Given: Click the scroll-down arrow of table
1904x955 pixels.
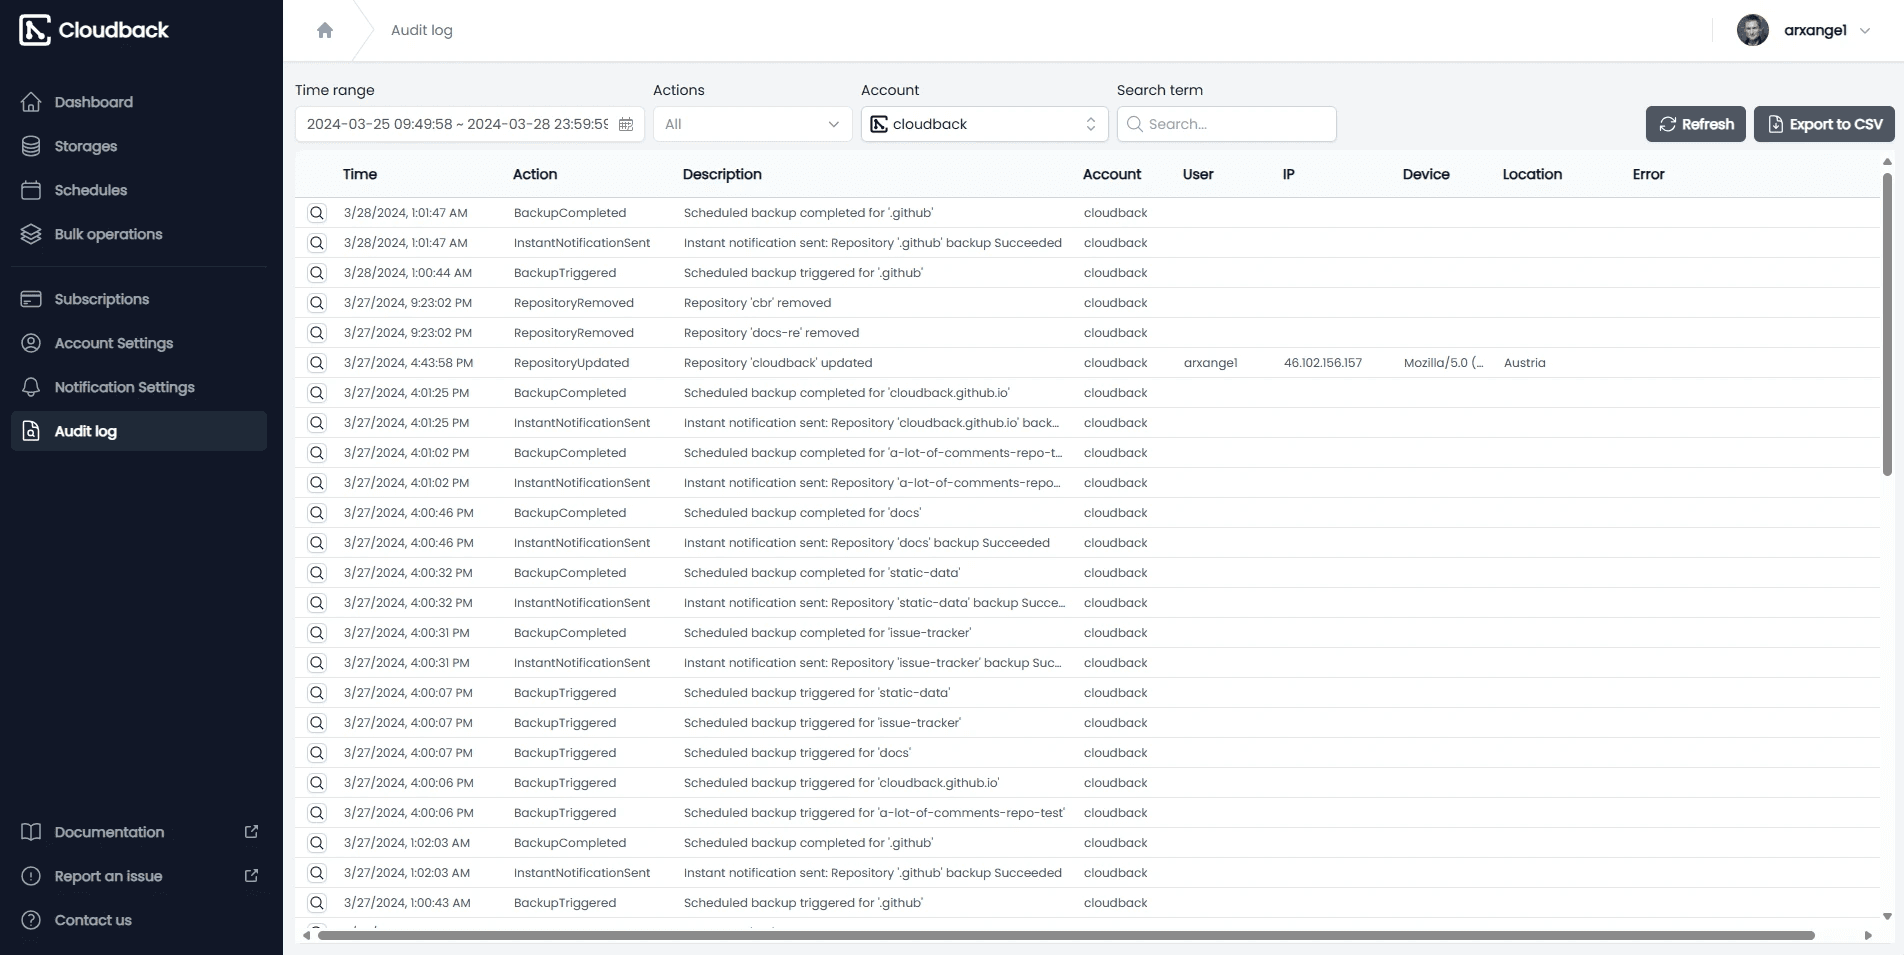Looking at the screenshot, I should point(1887,916).
